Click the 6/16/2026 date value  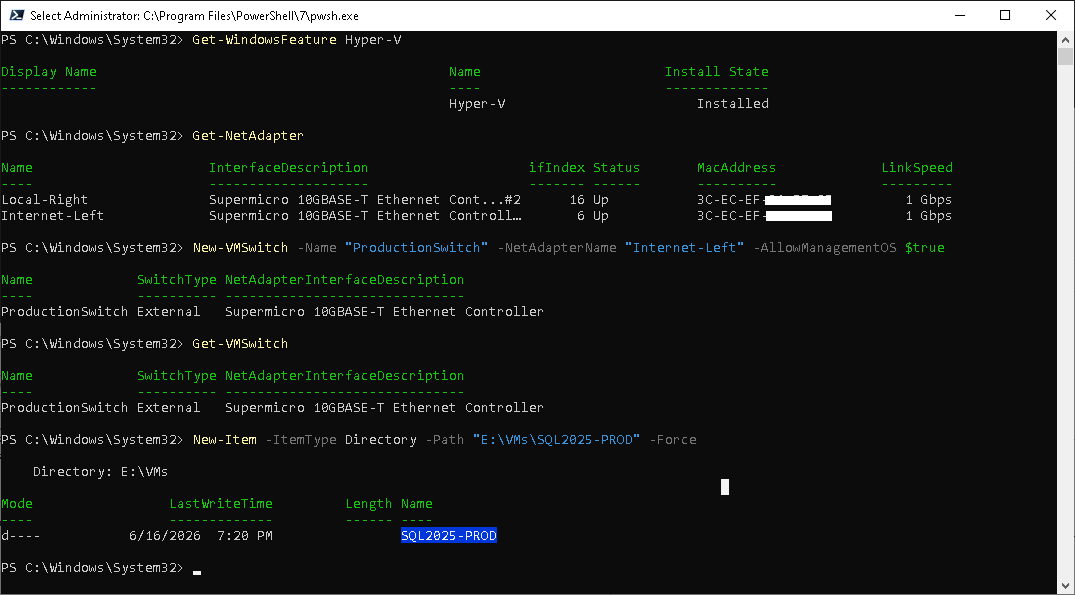(x=165, y=535)
